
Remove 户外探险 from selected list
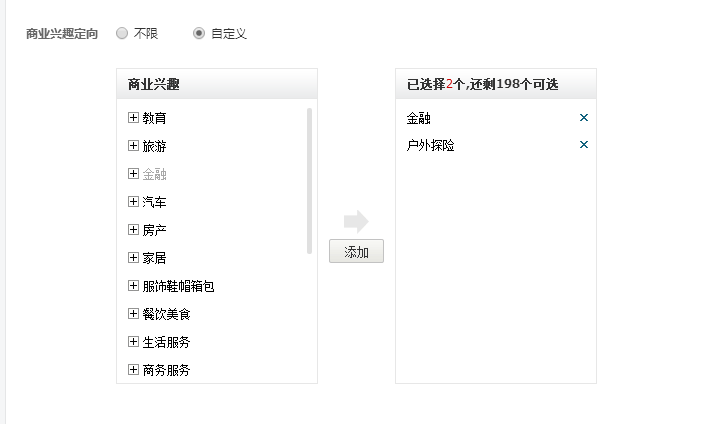584,144
